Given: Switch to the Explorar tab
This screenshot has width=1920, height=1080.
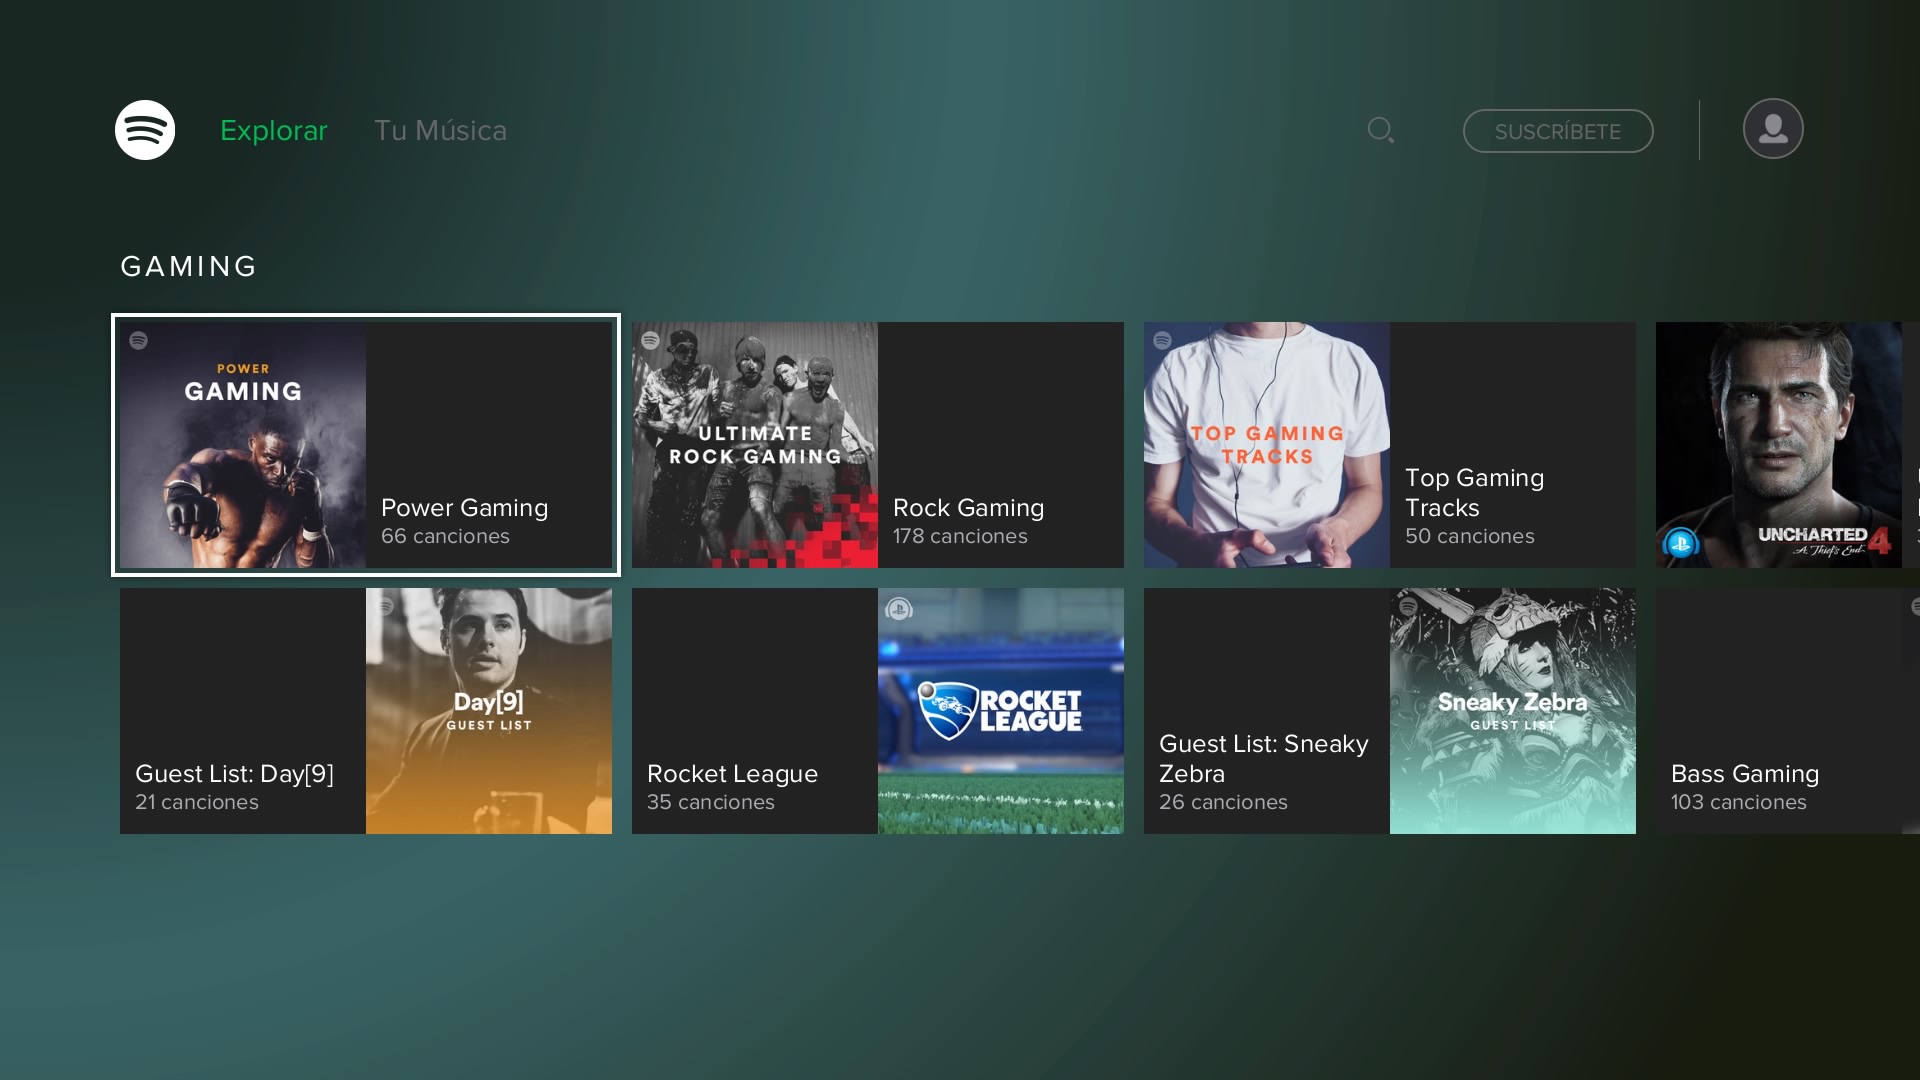Looking at the screenshot, I should (274, 131).
